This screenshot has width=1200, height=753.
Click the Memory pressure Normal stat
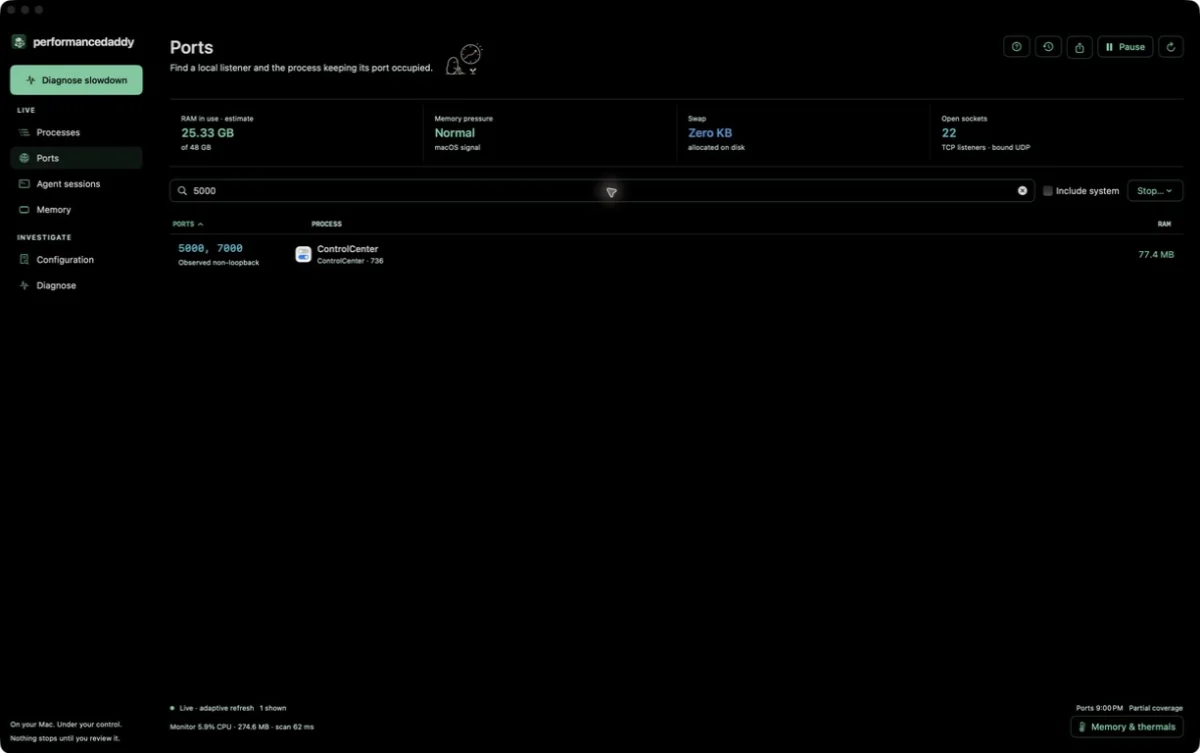coord(455,133)
